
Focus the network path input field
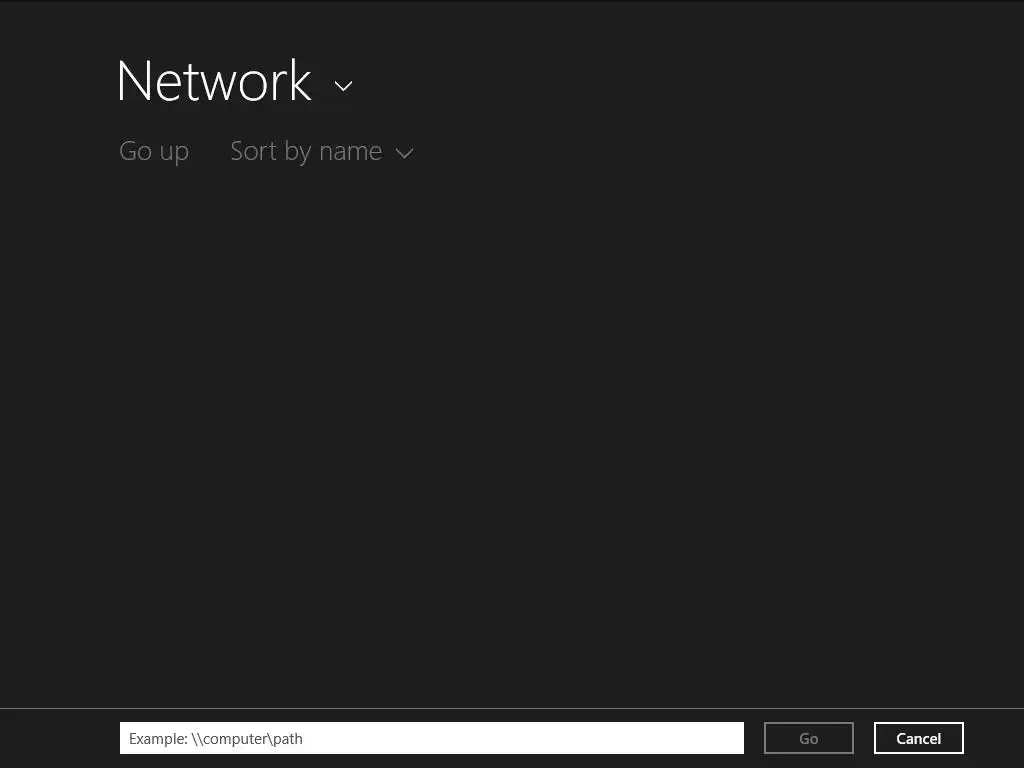[432, 738]
